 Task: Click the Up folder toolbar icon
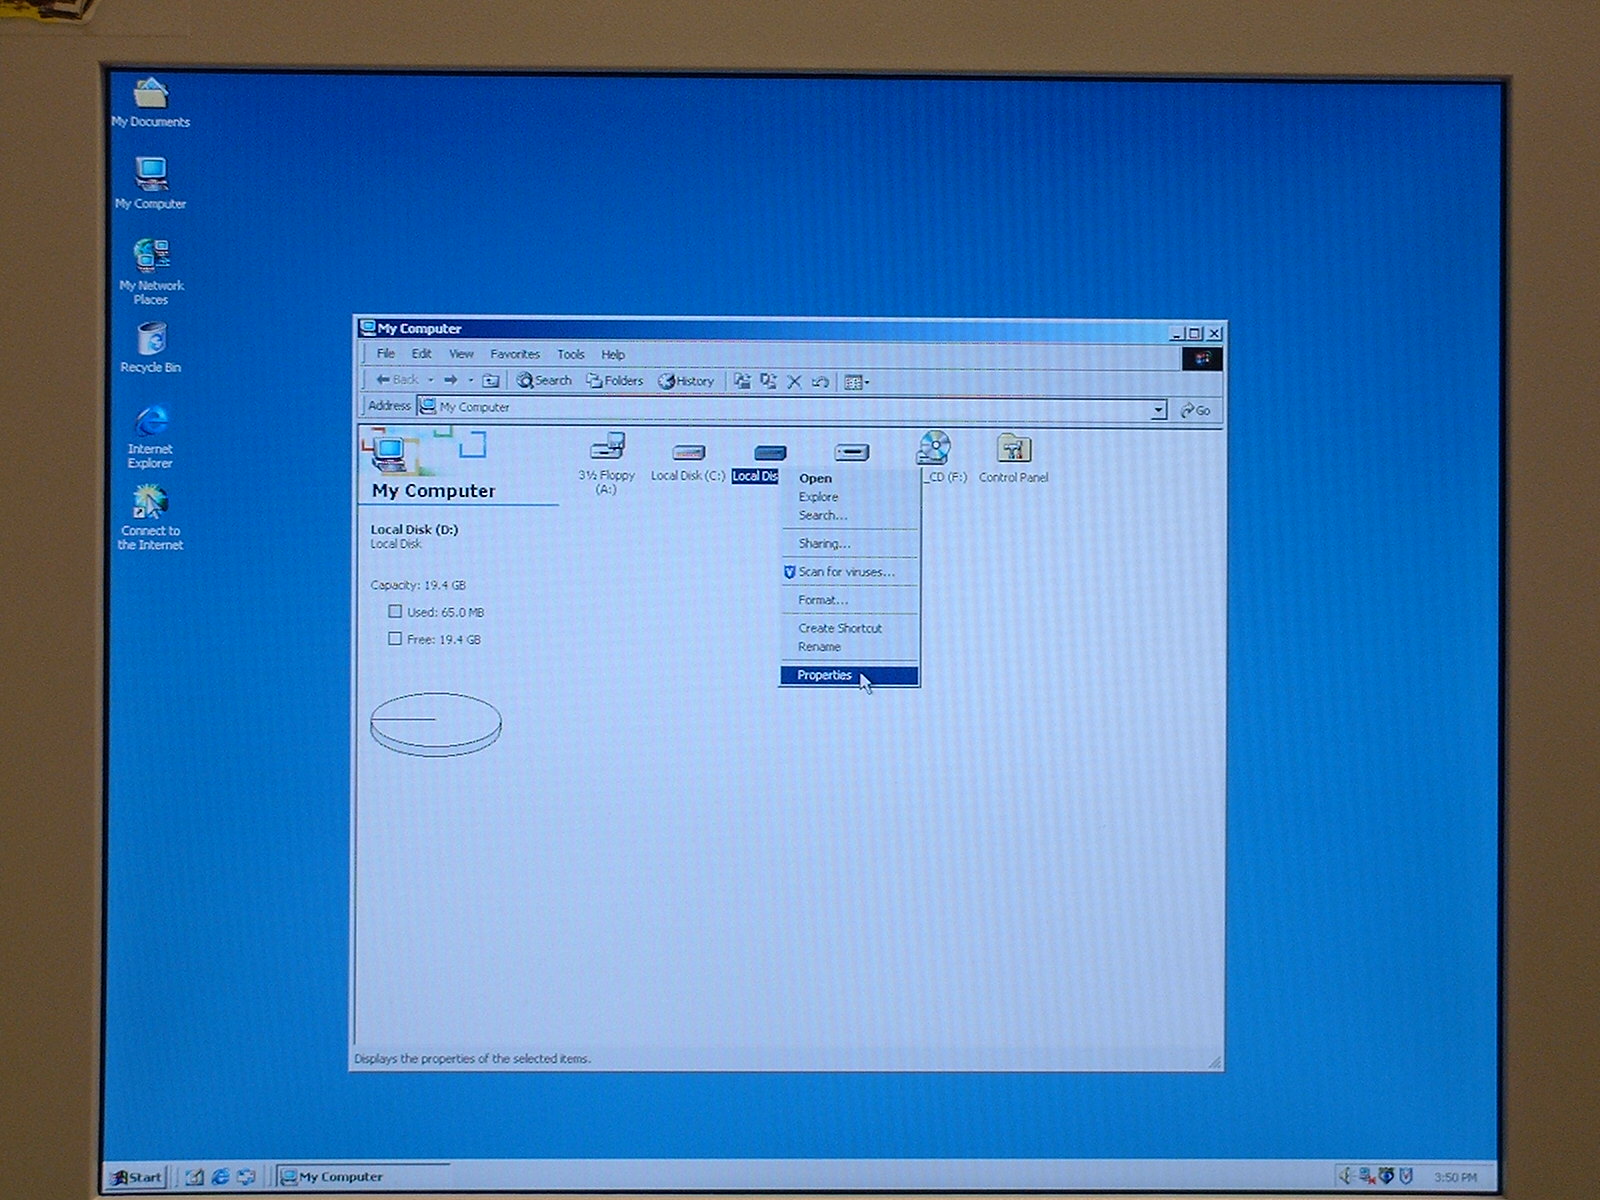click(x=491, y=380)
